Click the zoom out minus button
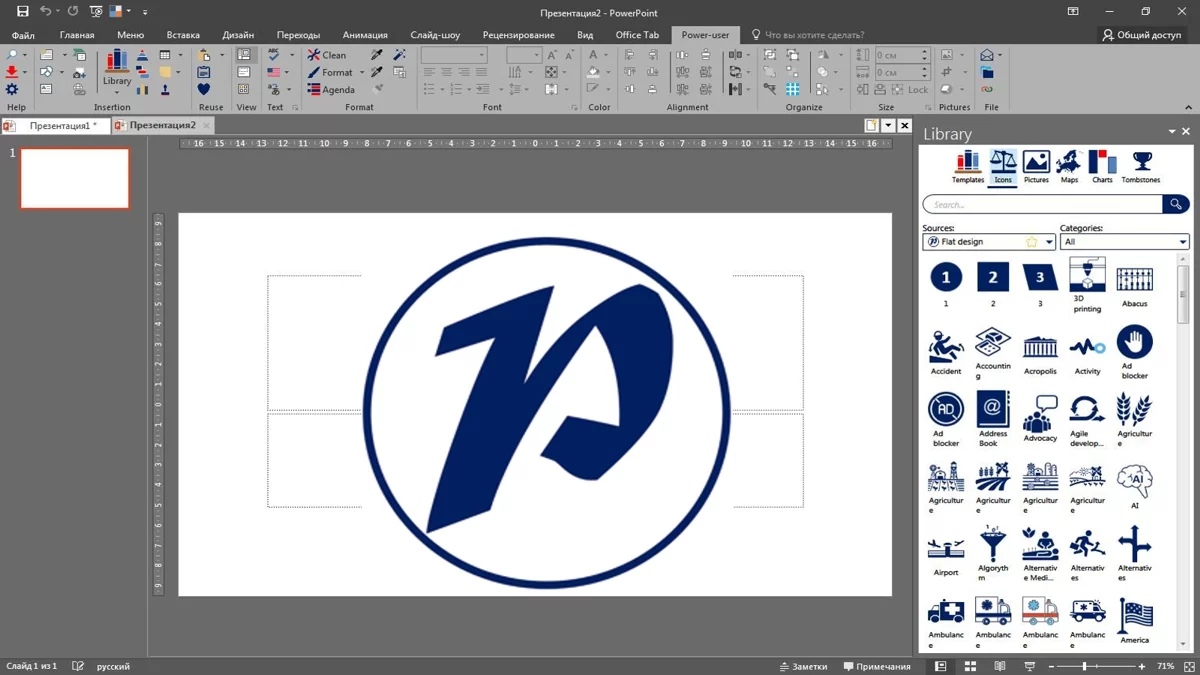Image resolution: width=1200 pixels, height=675 pixels. pyautogui.click(x=1052, y=666)
